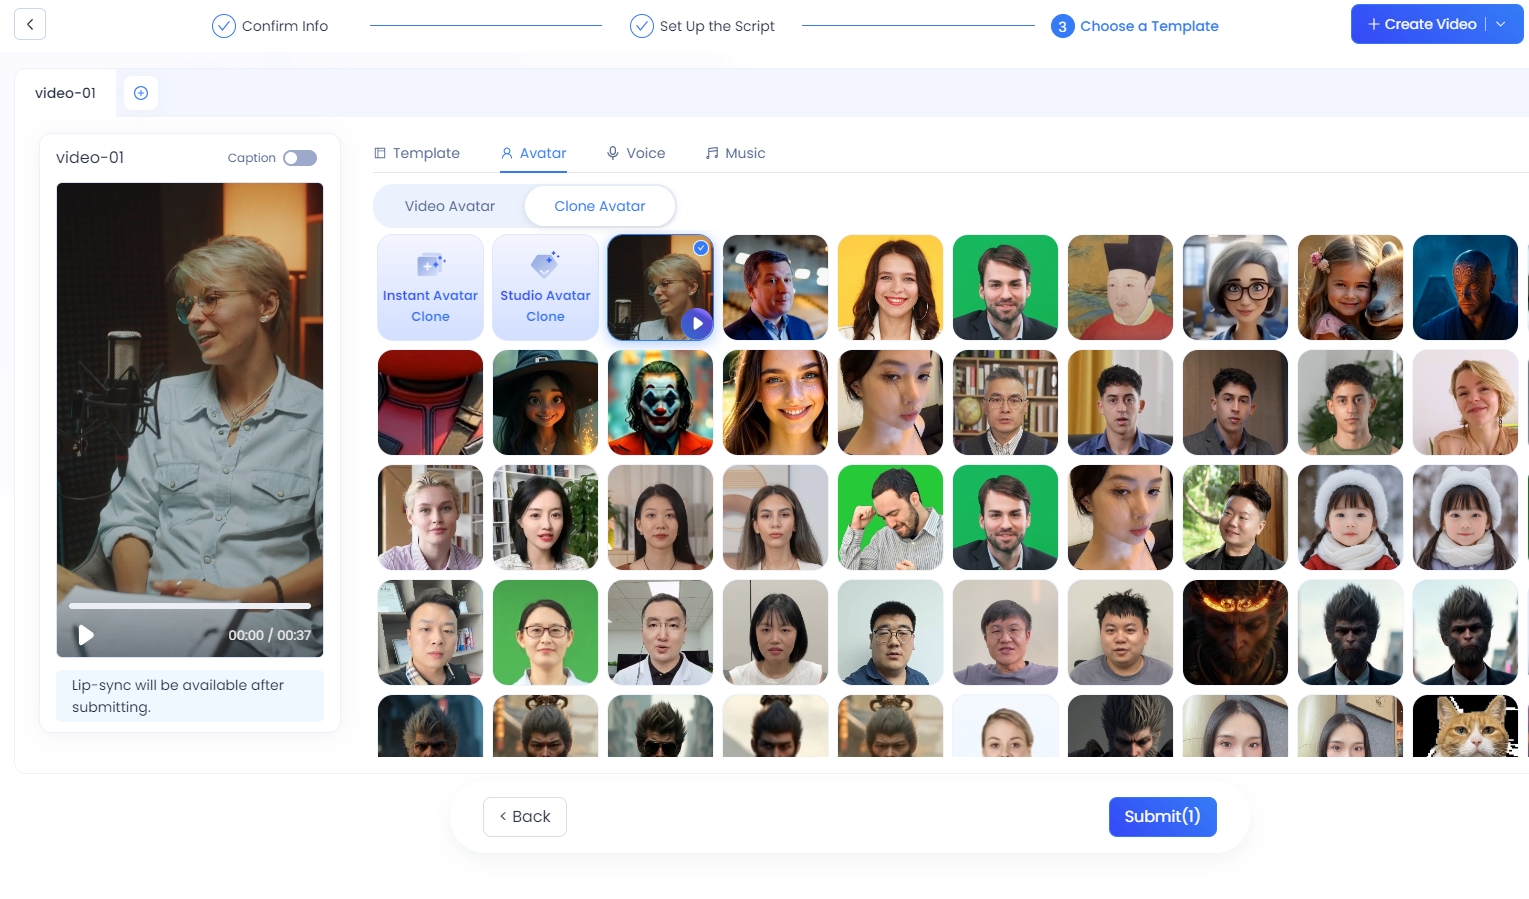1529x899 pixels.
Task: Click the Back button
Action: click(525, 817)
